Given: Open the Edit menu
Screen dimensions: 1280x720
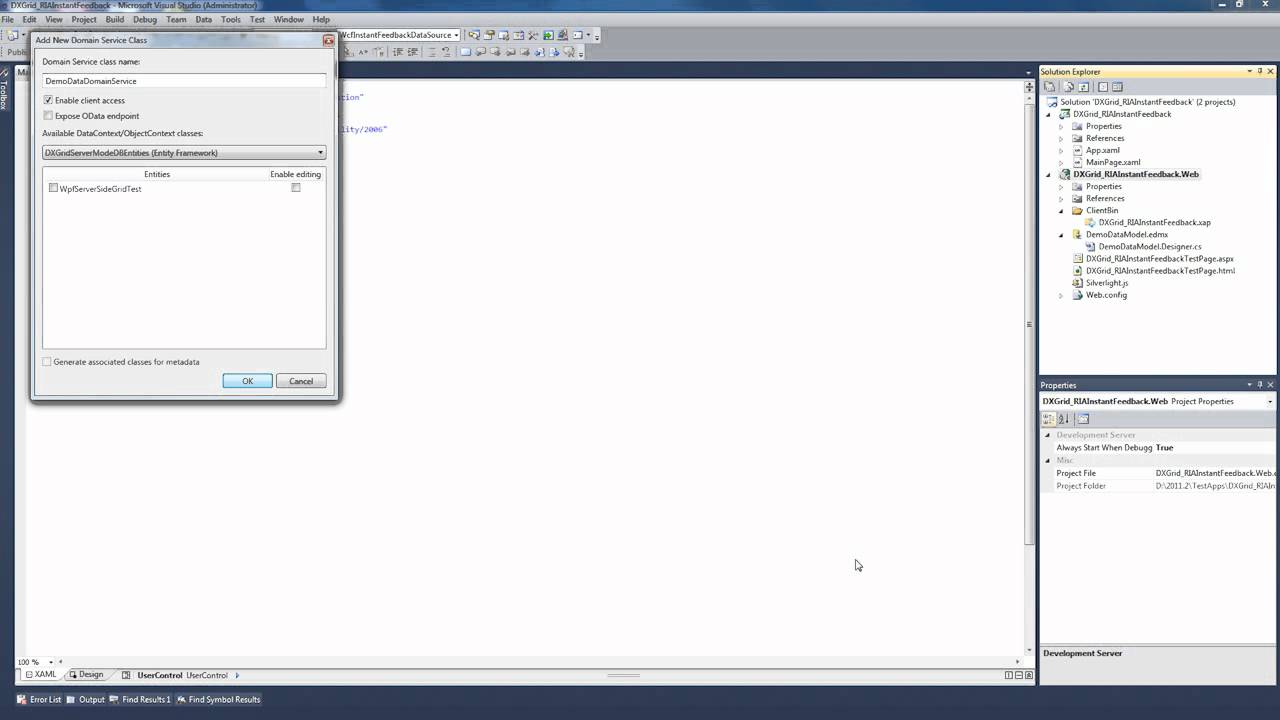Looking at the screenshot, I should [29, 19].
